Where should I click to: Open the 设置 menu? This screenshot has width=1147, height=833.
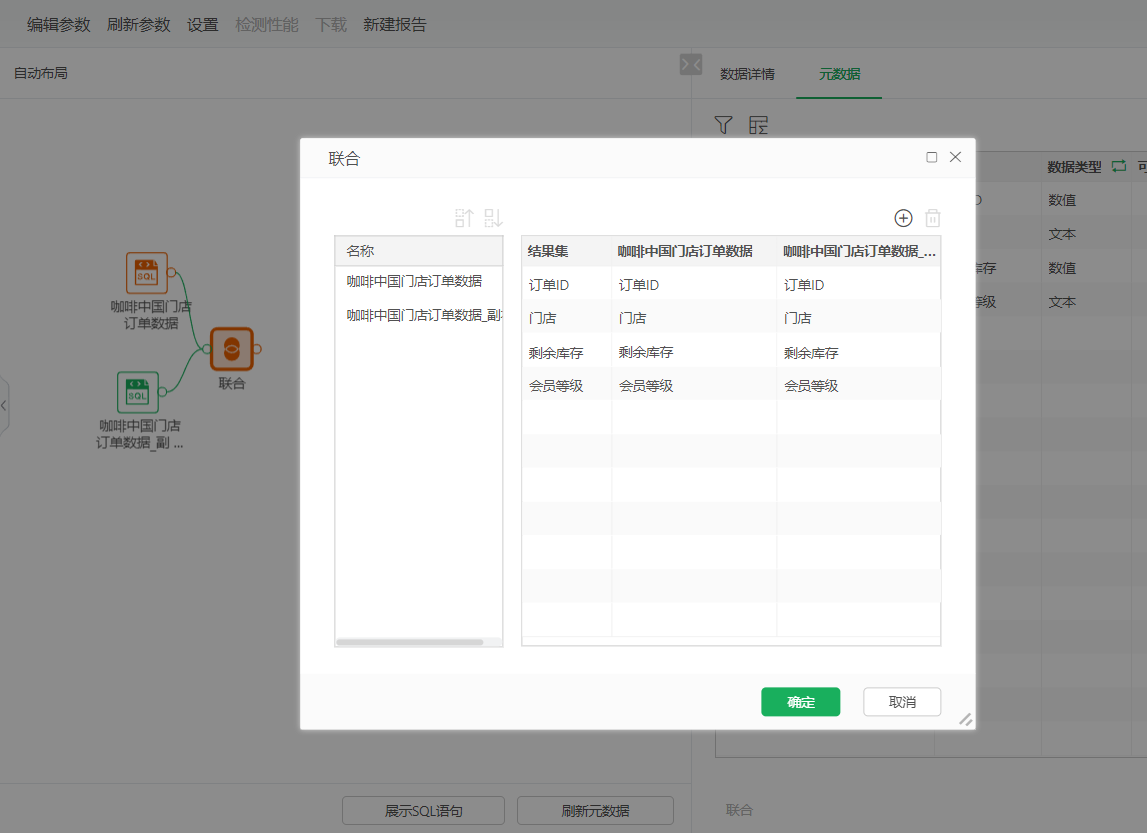(x=200, y=24)
